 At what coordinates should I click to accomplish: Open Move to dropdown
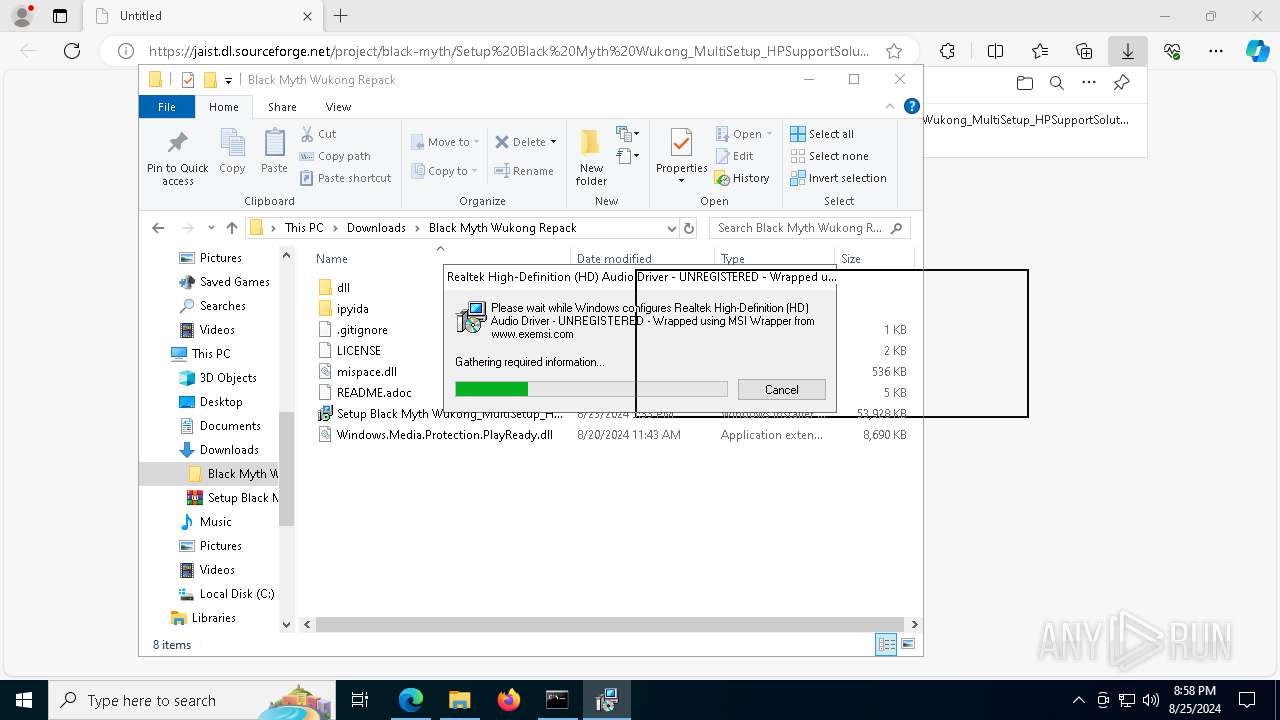tap(445, 142)
